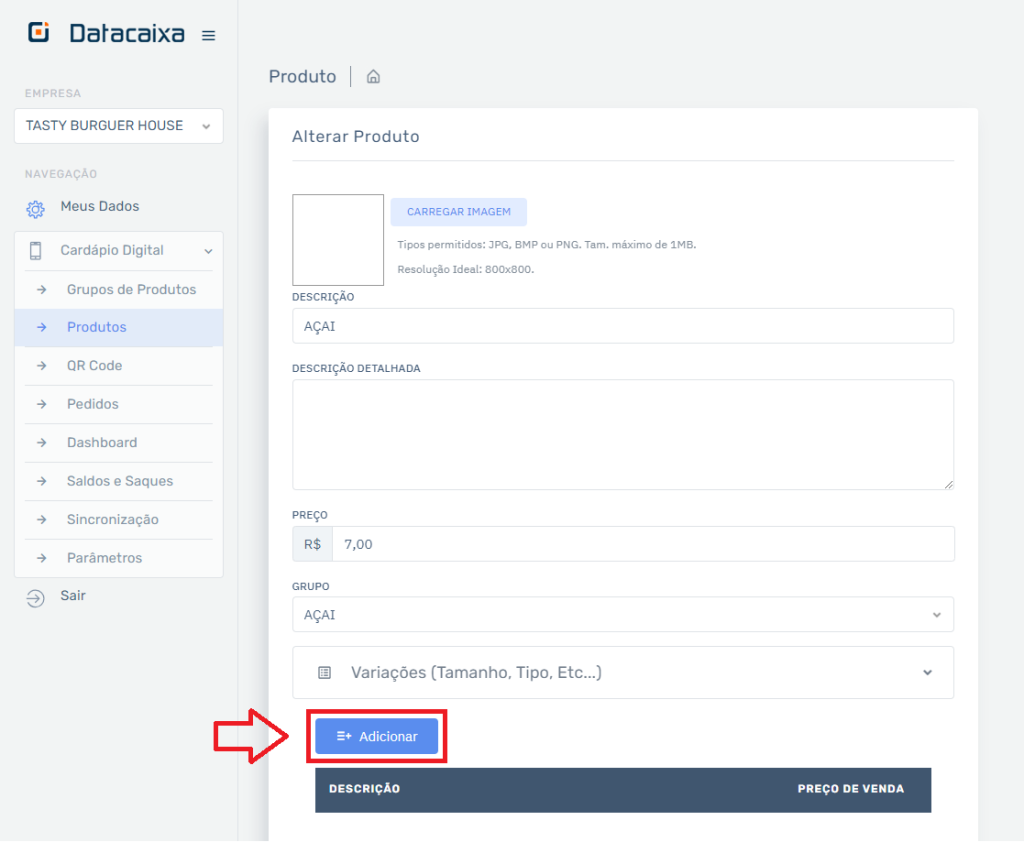Viewport: 1024px width, 842px height.
Task: Click the empty product image placeholder
Action: 337,239
